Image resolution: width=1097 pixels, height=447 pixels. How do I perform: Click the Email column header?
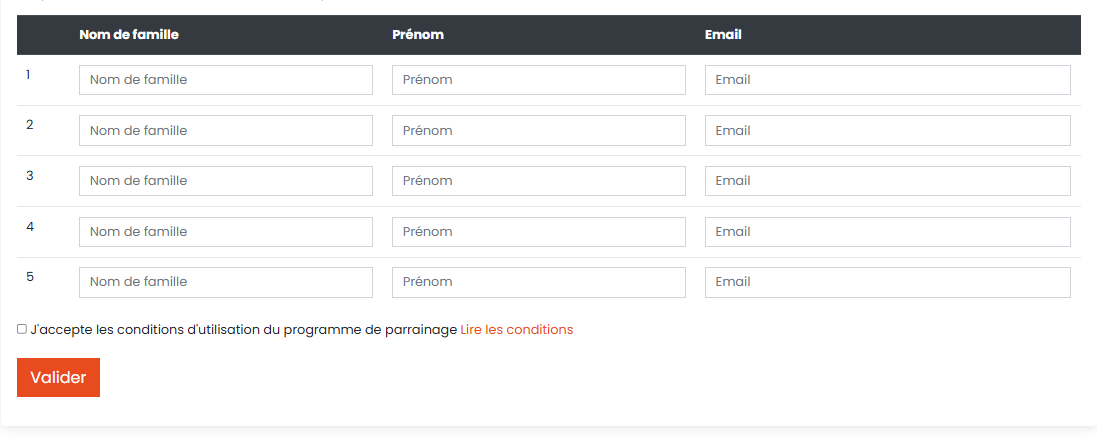(723, 35)
